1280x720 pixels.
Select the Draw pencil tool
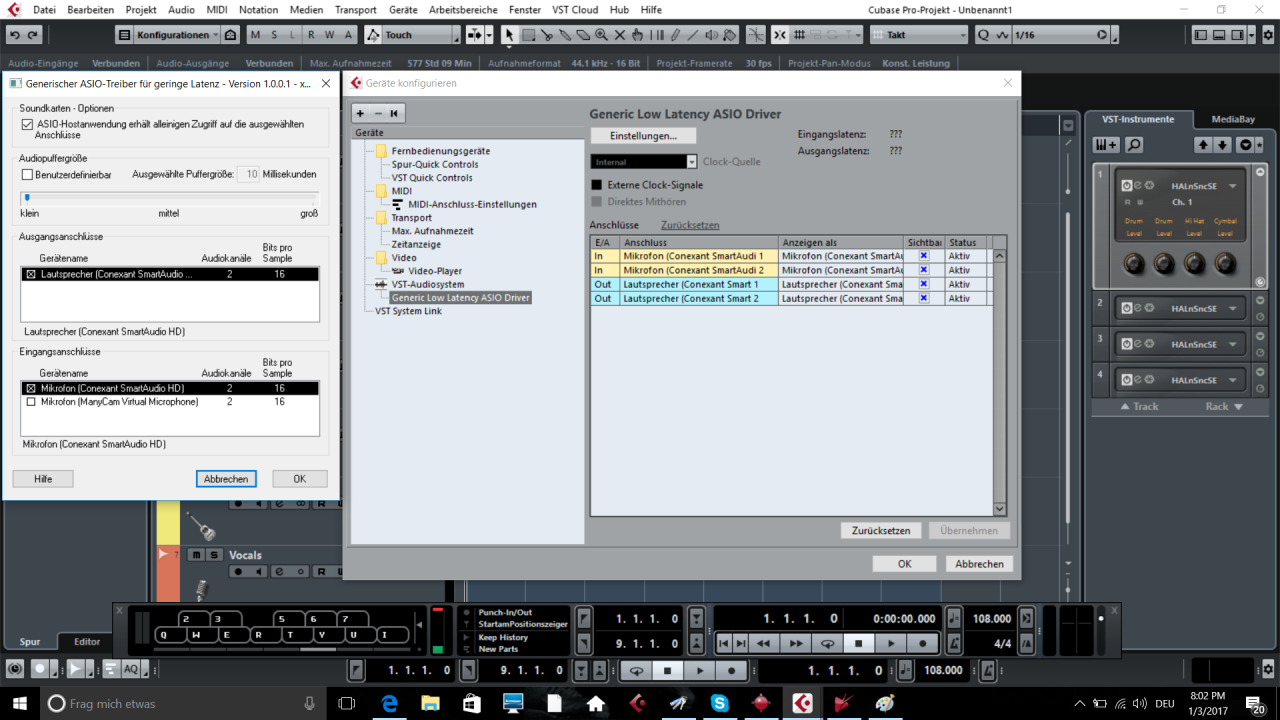tap(675, 35)
